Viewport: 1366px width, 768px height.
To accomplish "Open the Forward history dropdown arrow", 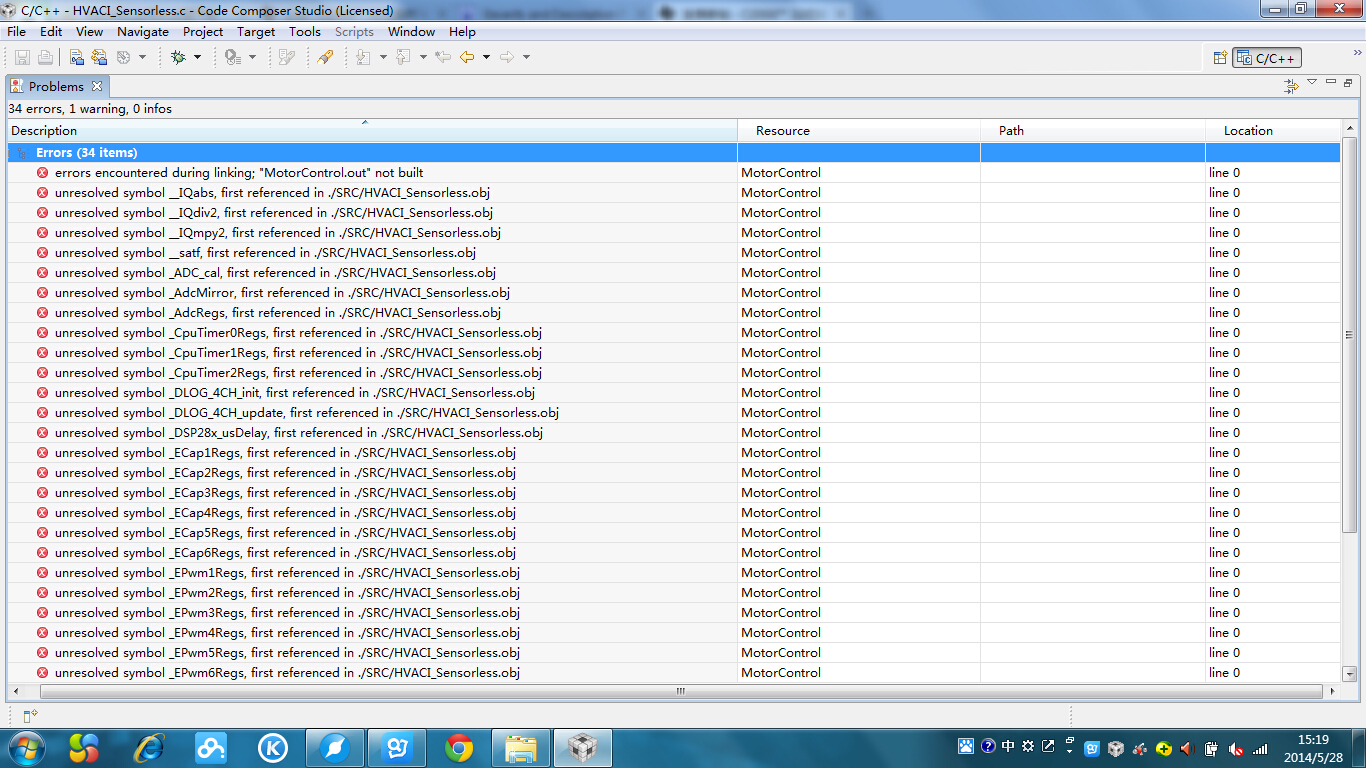I will click(526, 58).
